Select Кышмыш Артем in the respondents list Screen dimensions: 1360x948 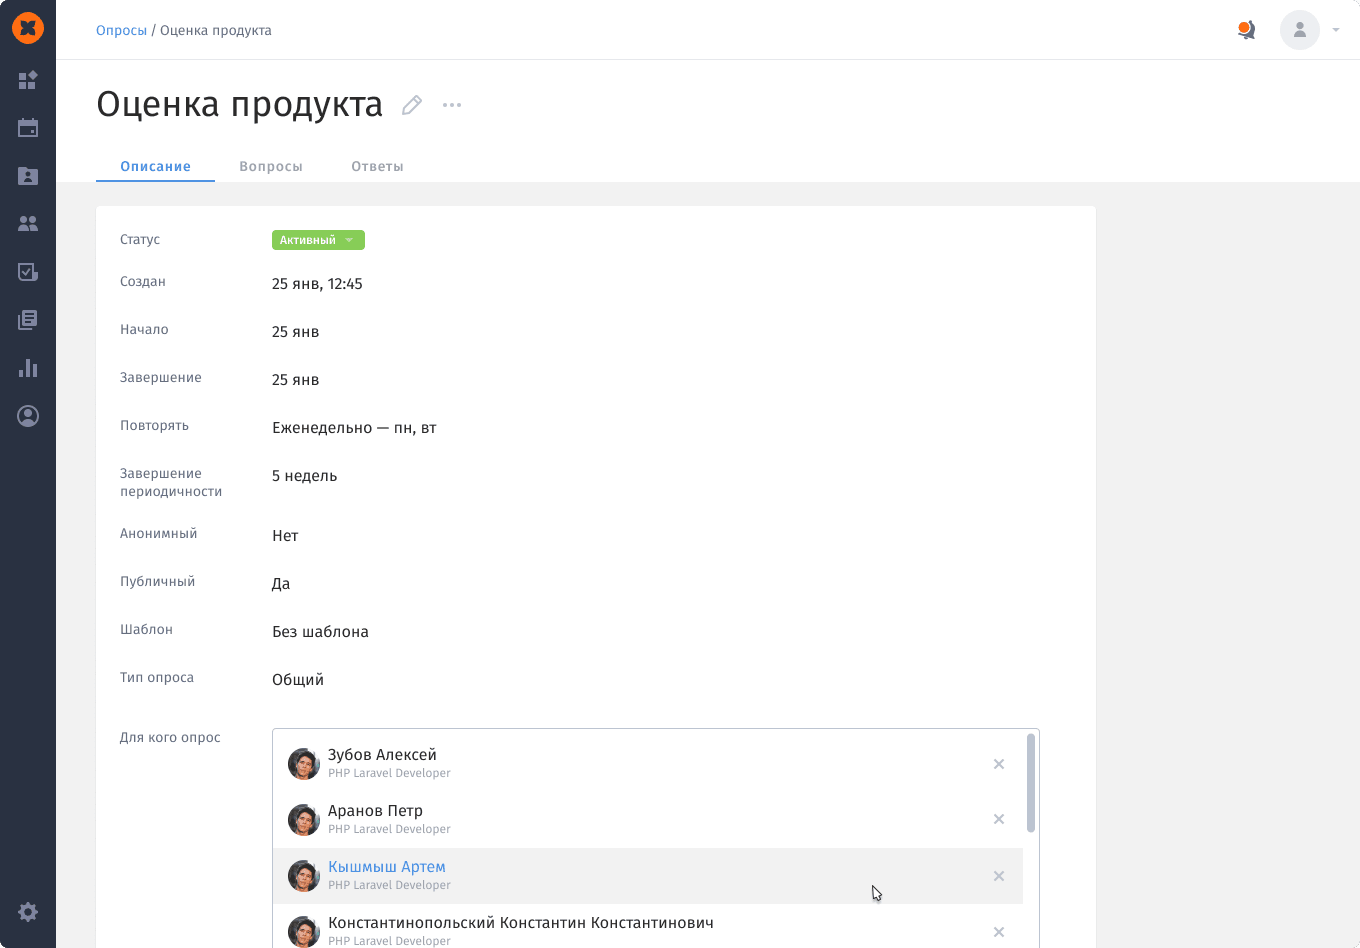(x=387, y=866)
